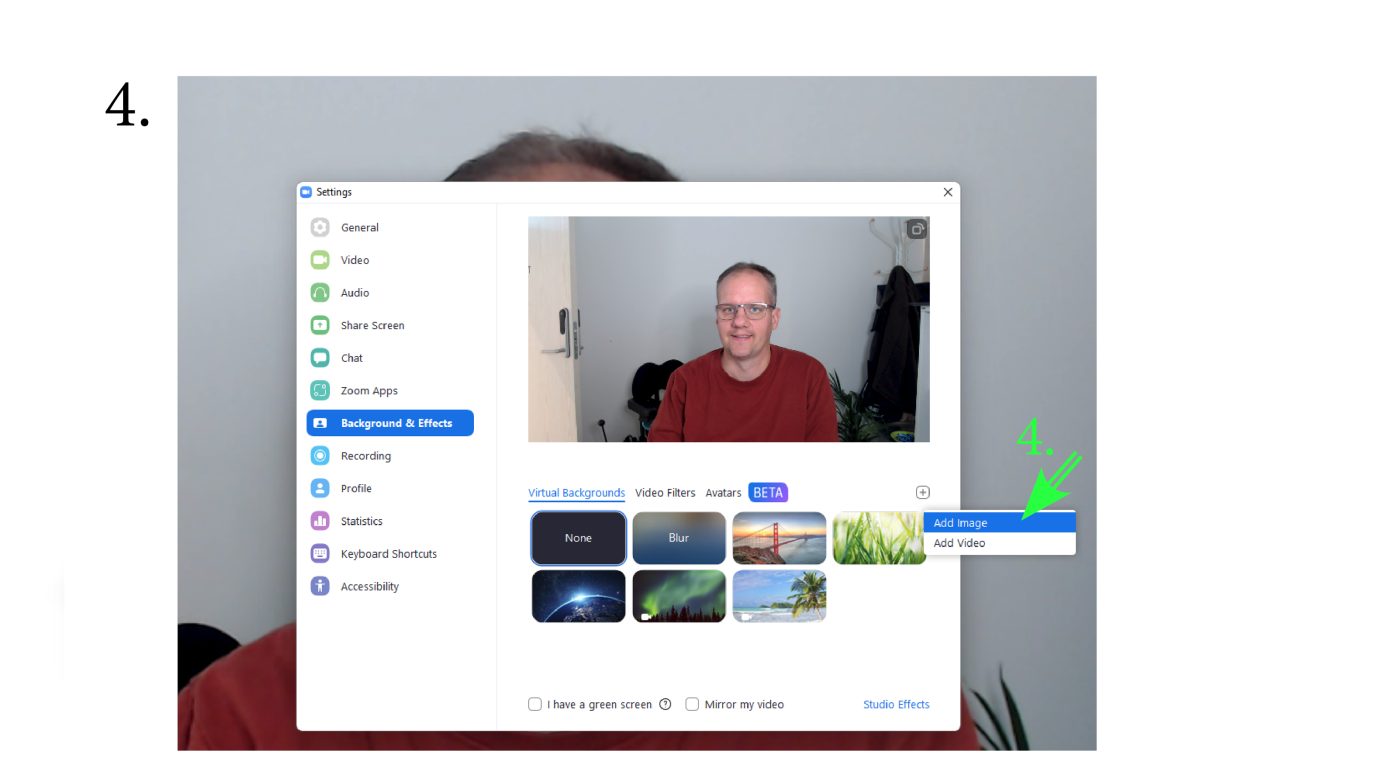
Task: Click the Statistics bar chart icon
Action: 320,521
